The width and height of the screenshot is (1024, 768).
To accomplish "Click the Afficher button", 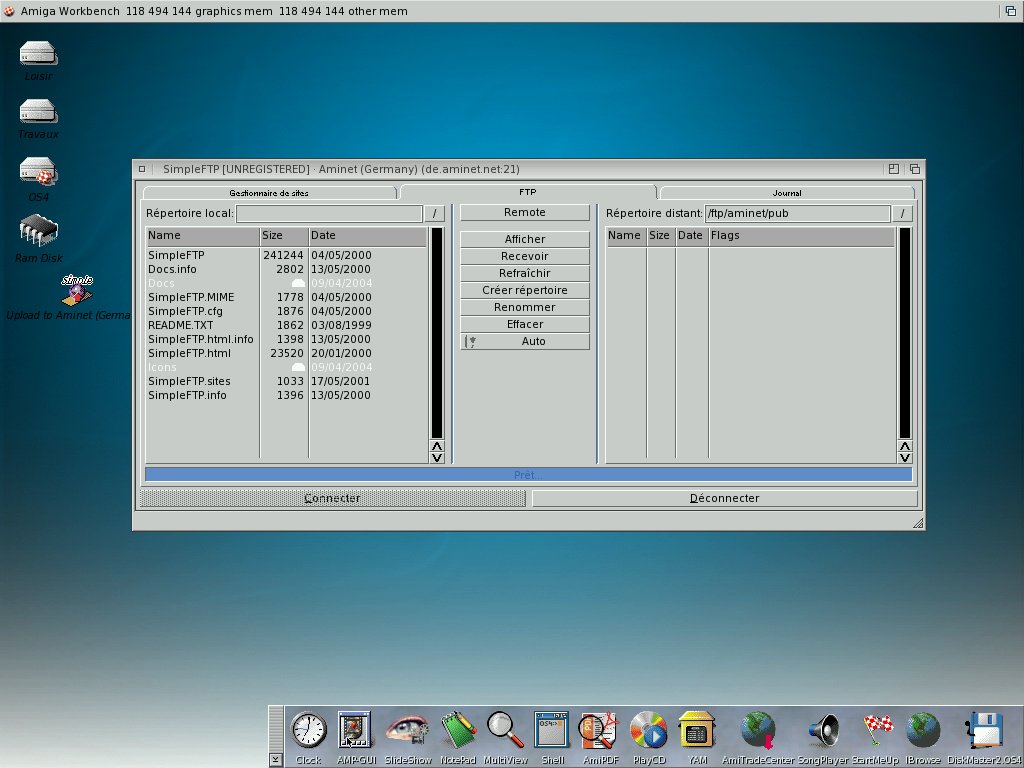I will (525, 239).
